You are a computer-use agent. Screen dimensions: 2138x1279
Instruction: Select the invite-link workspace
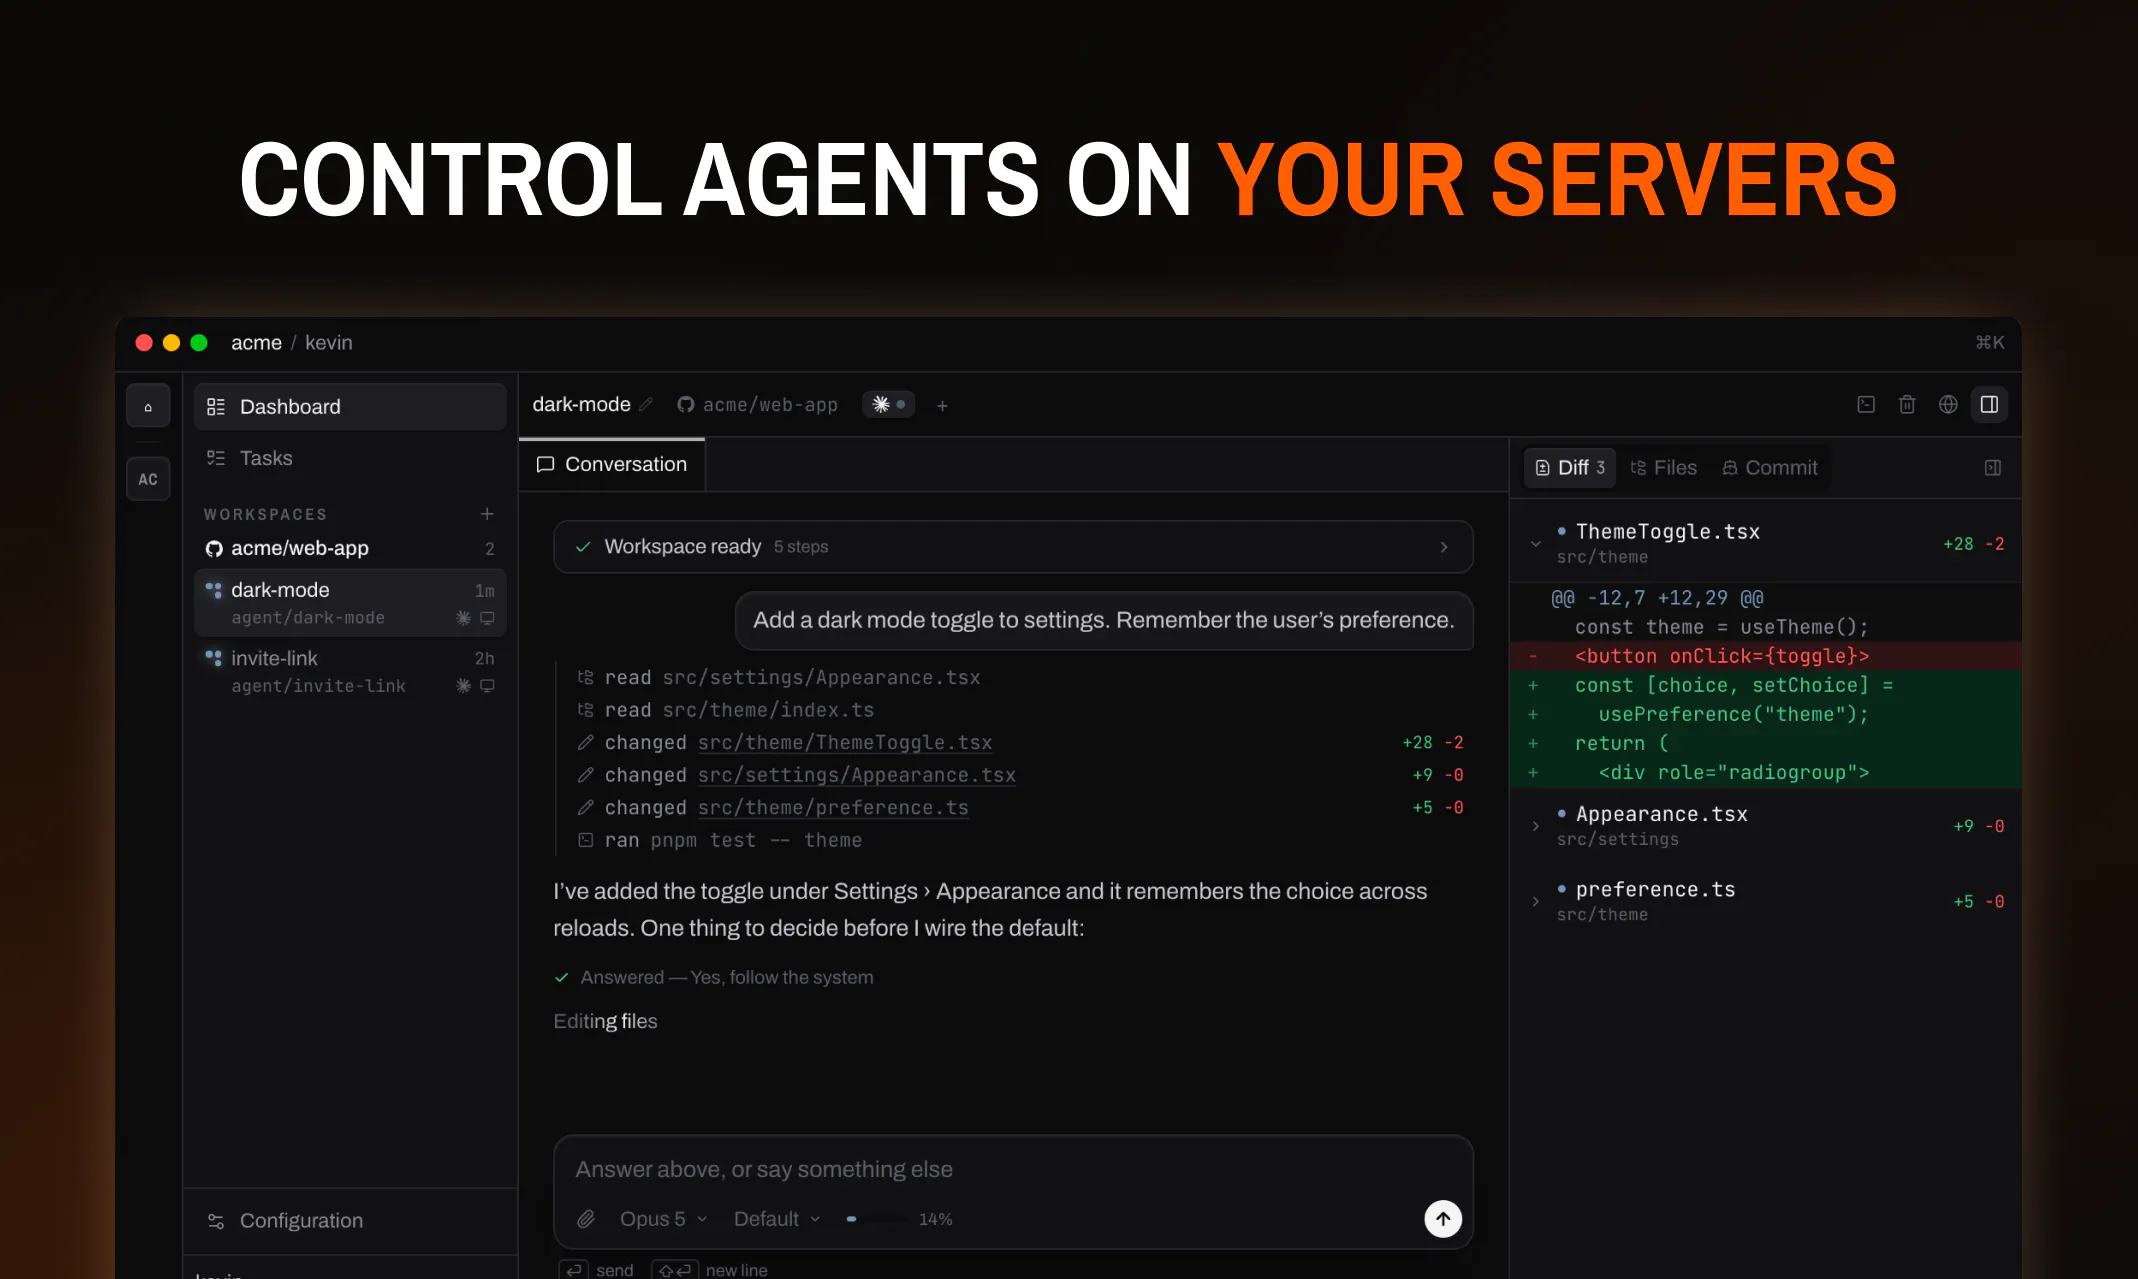(x=350, y=671)
